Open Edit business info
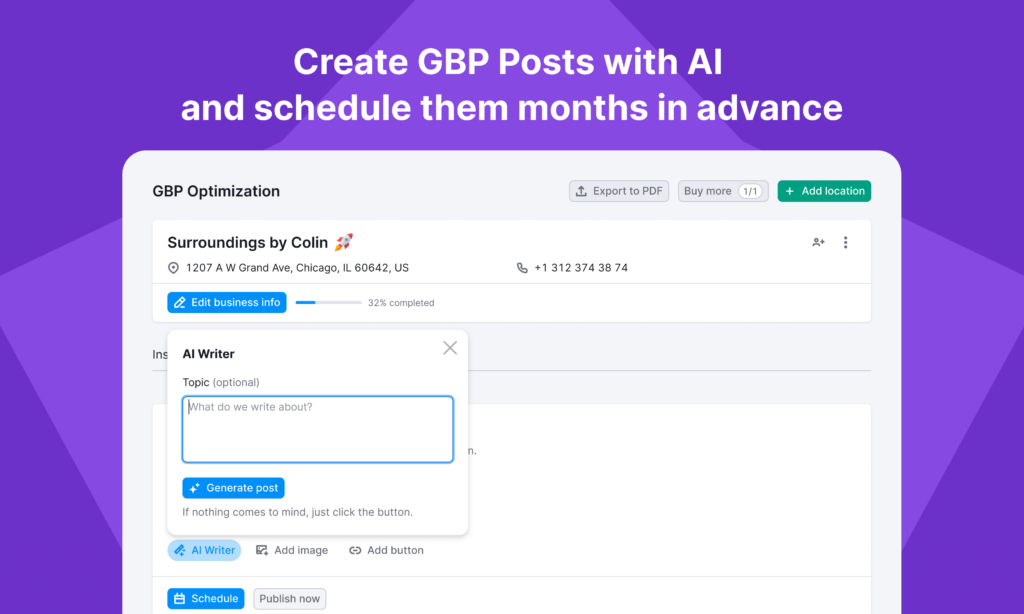This screenshot has height=614, width=1024. [x=227, y=302]
